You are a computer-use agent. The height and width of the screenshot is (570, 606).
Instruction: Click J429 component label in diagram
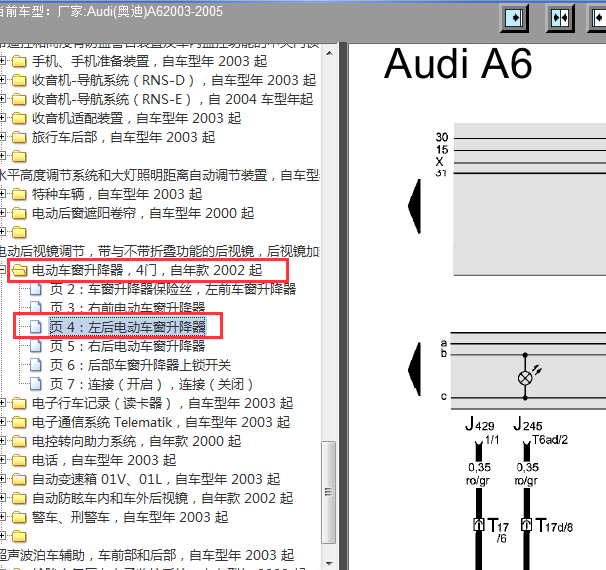pos(480,424)
